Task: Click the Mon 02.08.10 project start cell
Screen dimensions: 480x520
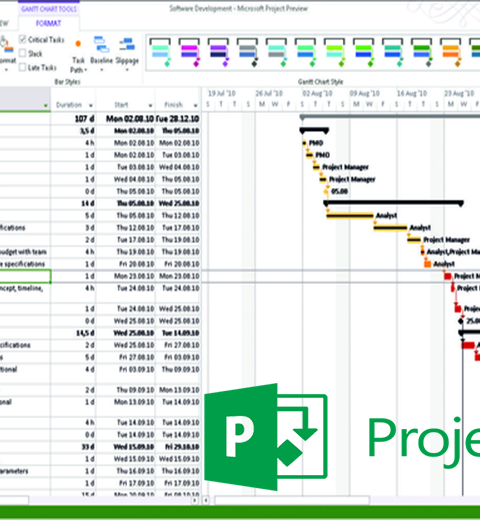Action: [126, 119]
